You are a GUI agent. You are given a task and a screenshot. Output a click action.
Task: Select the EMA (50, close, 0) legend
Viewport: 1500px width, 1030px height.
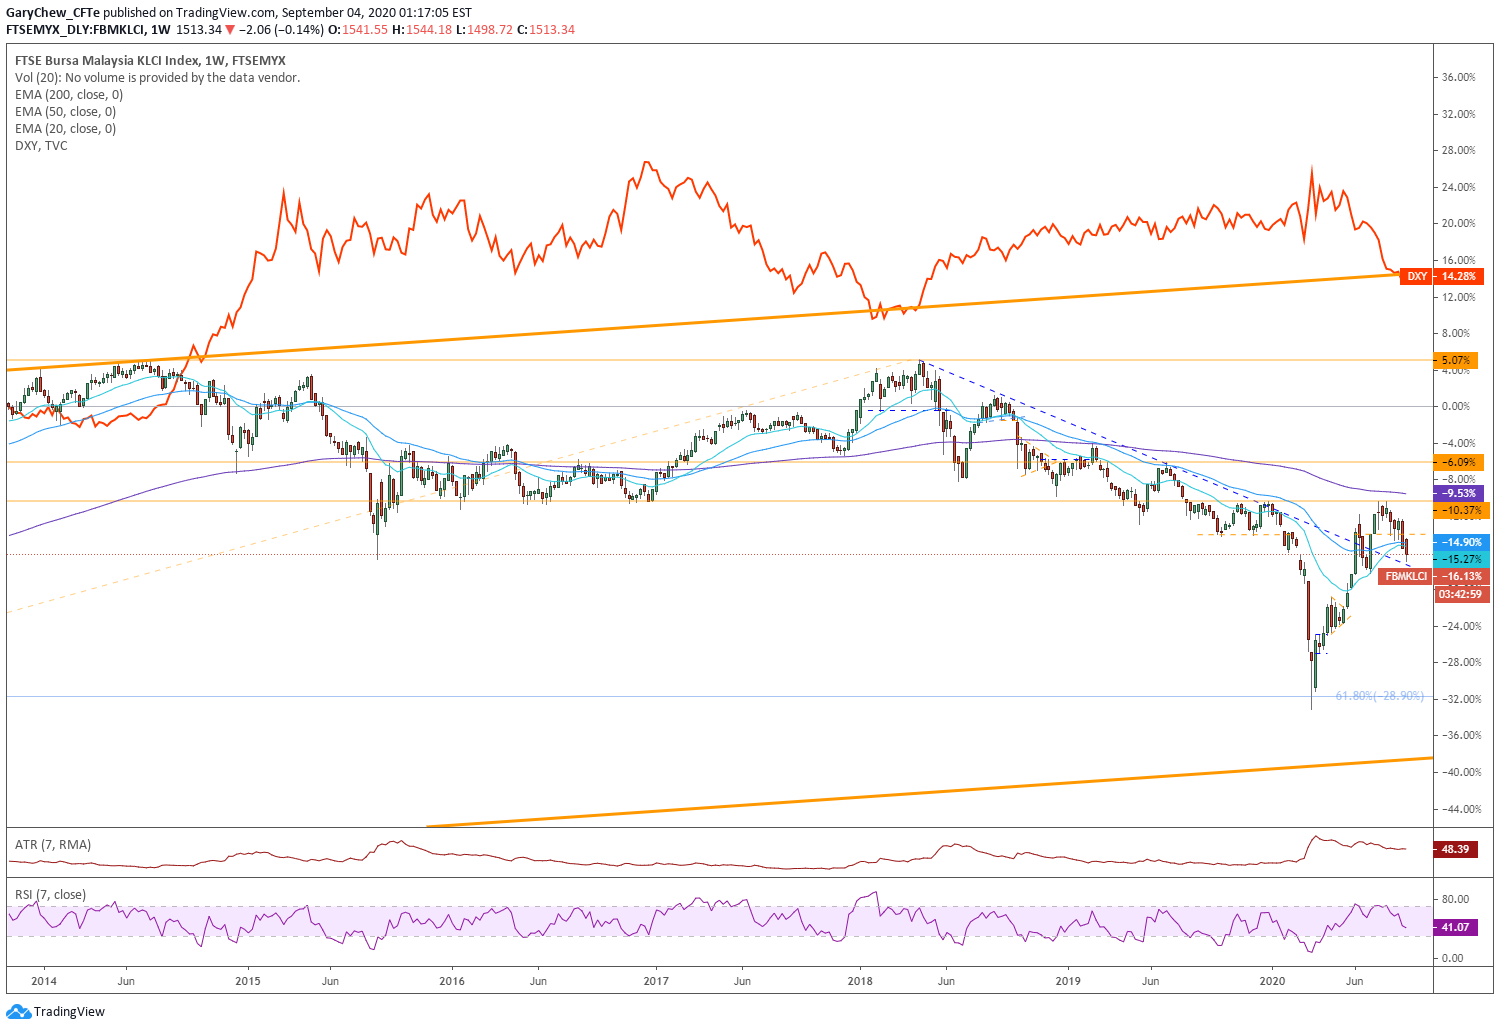click(x=66, y=112)
